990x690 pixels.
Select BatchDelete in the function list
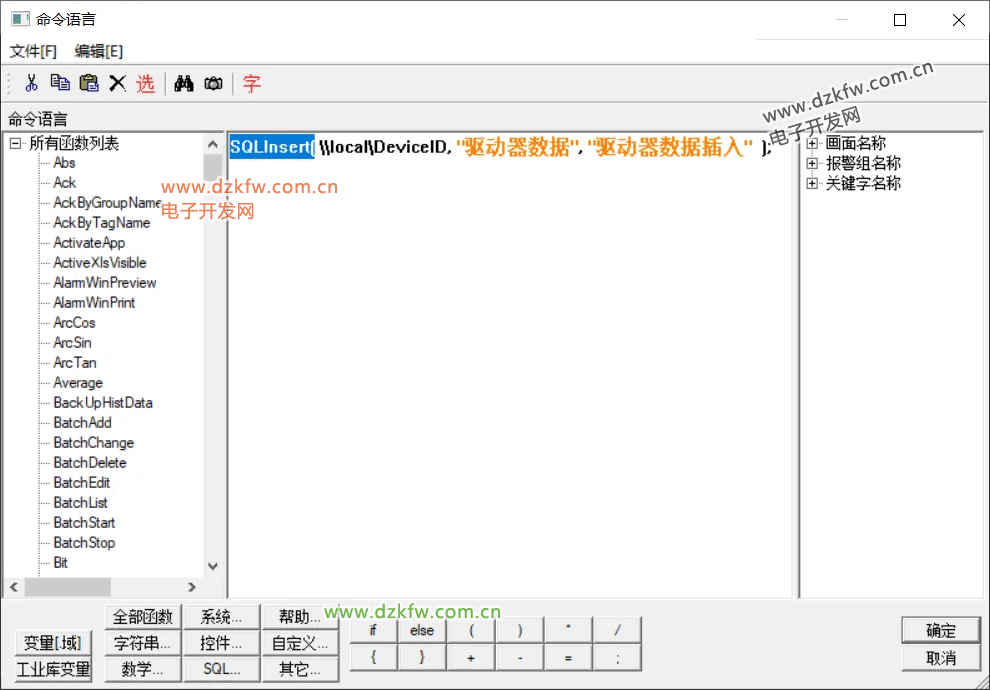[x=90, y=462]
